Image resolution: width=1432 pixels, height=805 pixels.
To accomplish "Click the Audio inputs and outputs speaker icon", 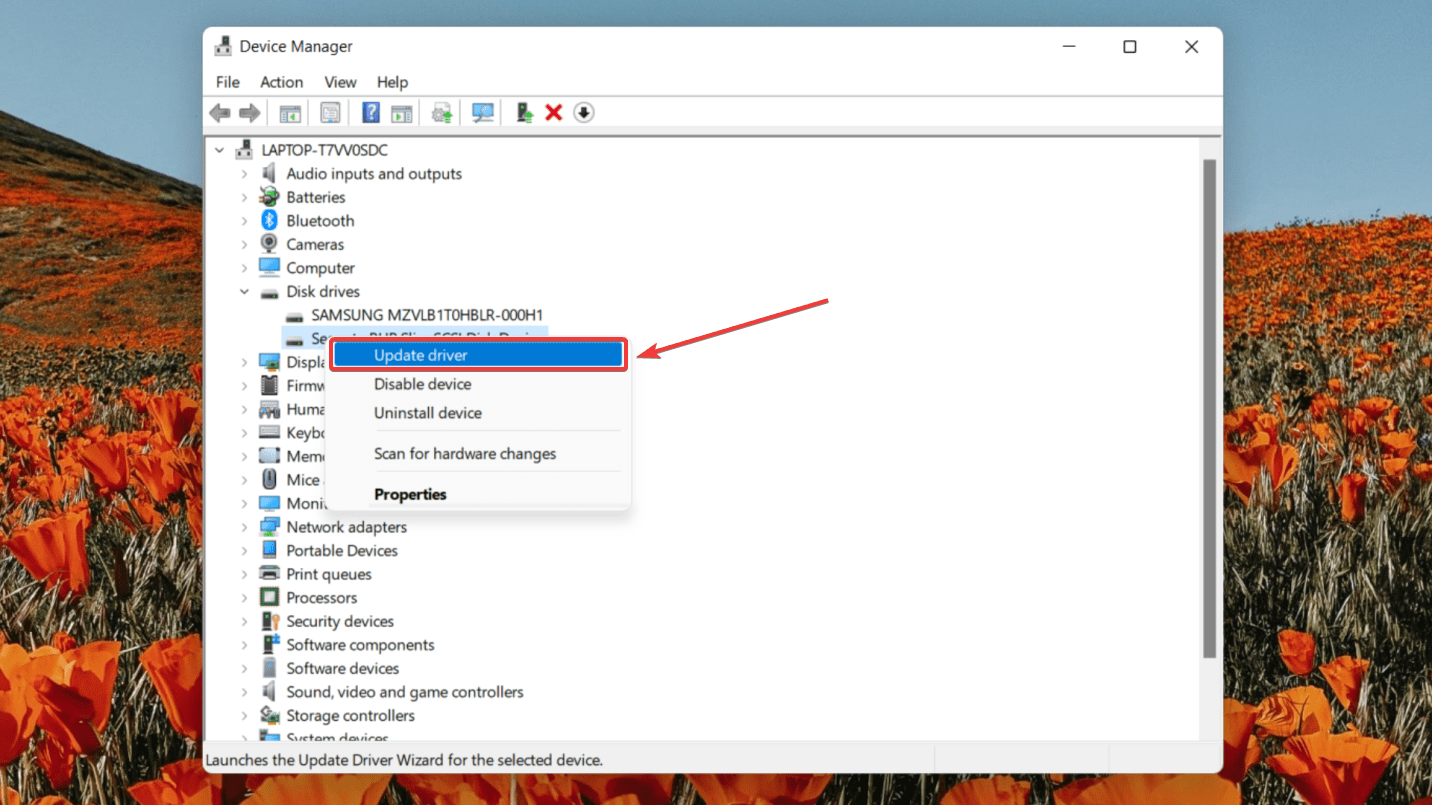I will 269,174.
